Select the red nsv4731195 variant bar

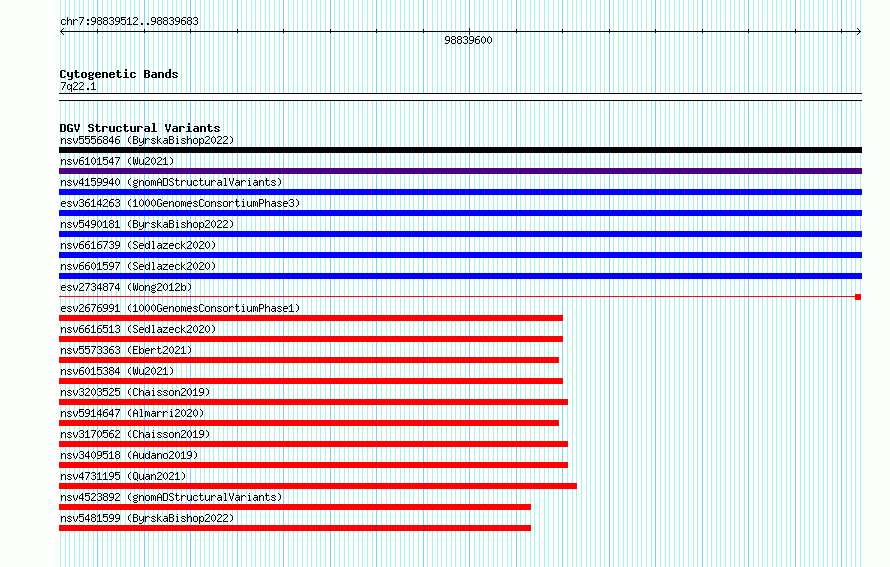click(318, 486)
